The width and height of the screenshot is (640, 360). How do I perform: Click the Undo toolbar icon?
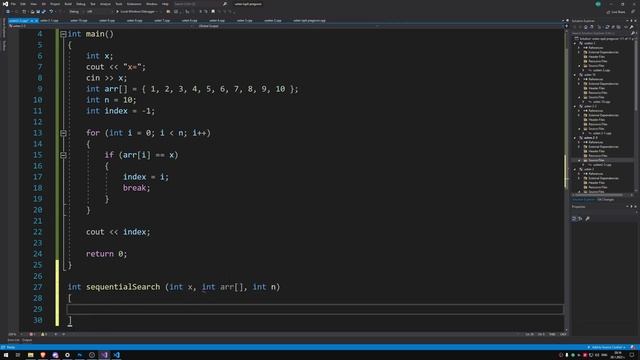[51, 12]
